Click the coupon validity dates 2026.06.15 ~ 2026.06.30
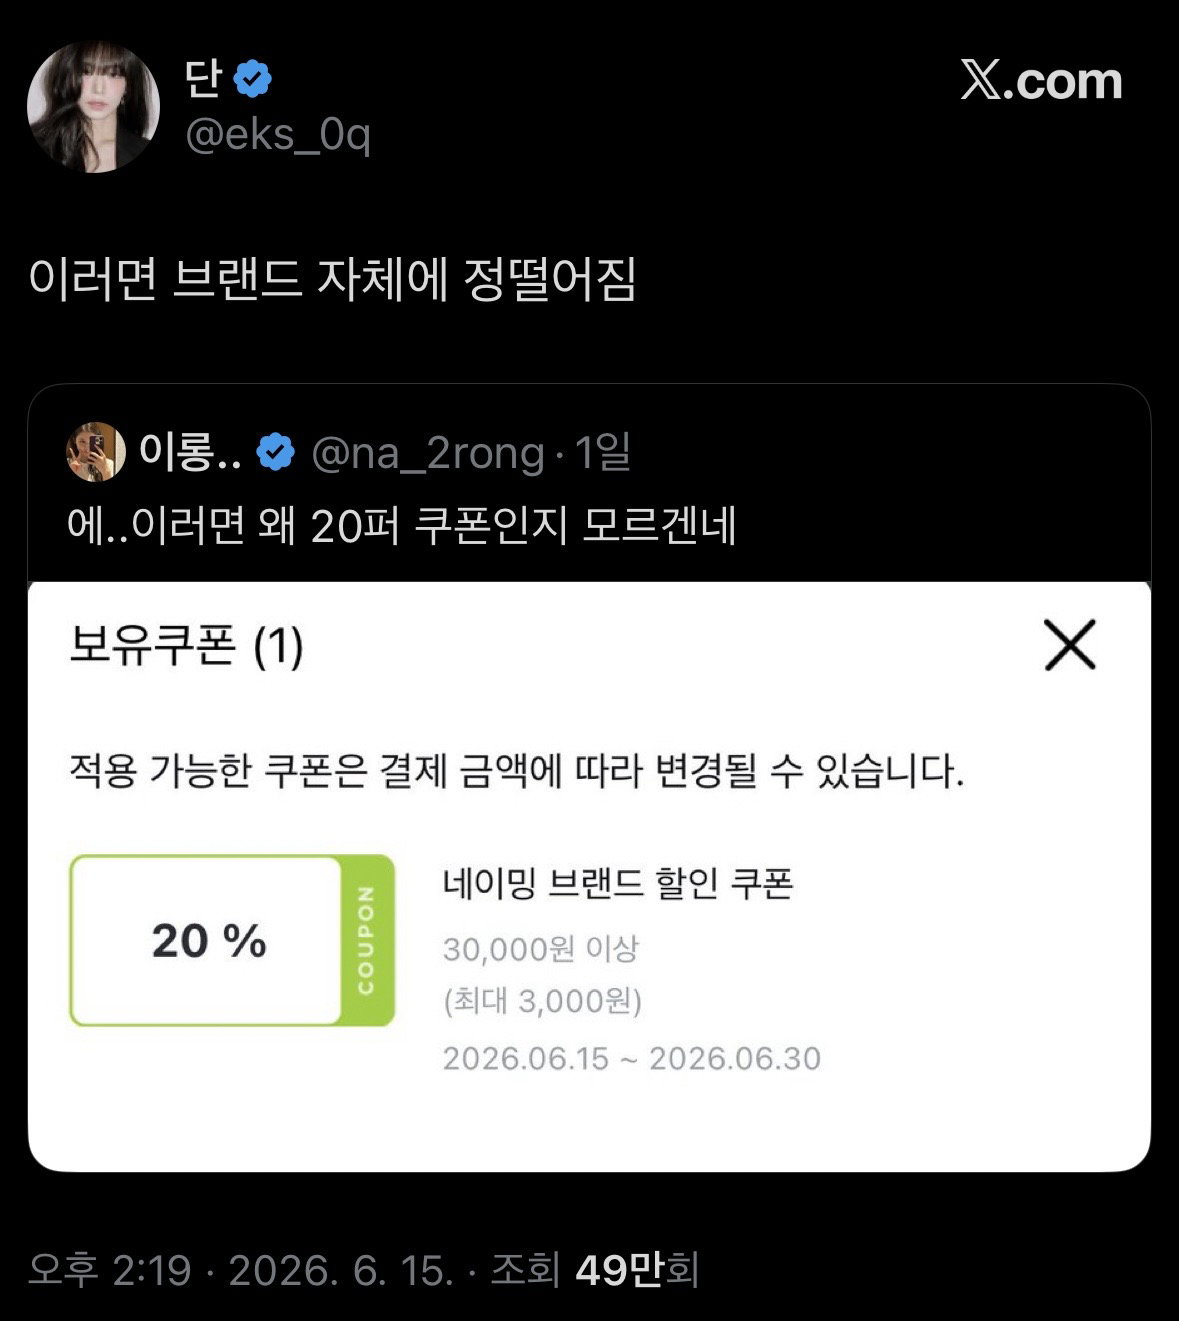This screenshot has height=1321, width=1179. click(x=632, y=1058)
